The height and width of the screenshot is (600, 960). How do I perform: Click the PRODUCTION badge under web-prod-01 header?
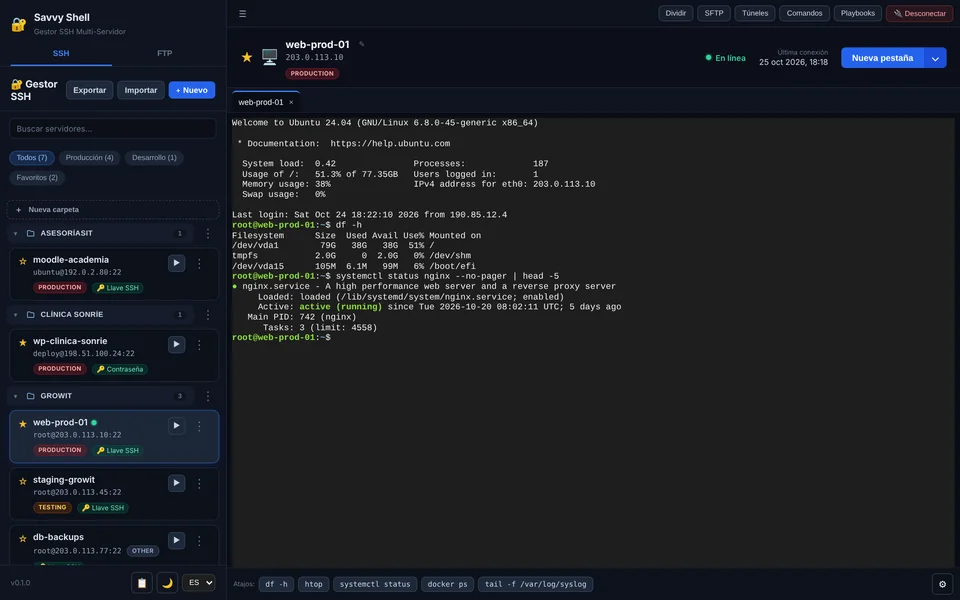pyautogui.click(x=312, y=73)
